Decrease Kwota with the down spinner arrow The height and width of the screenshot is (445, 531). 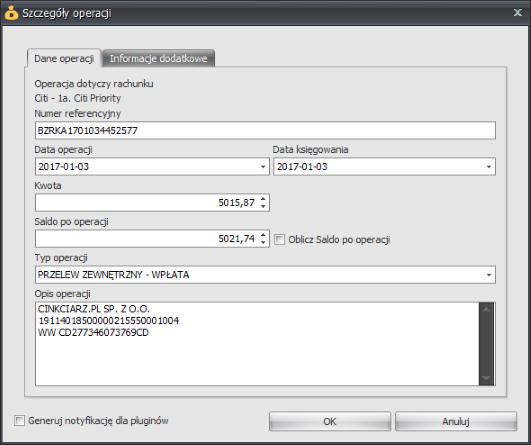point(263,206)
